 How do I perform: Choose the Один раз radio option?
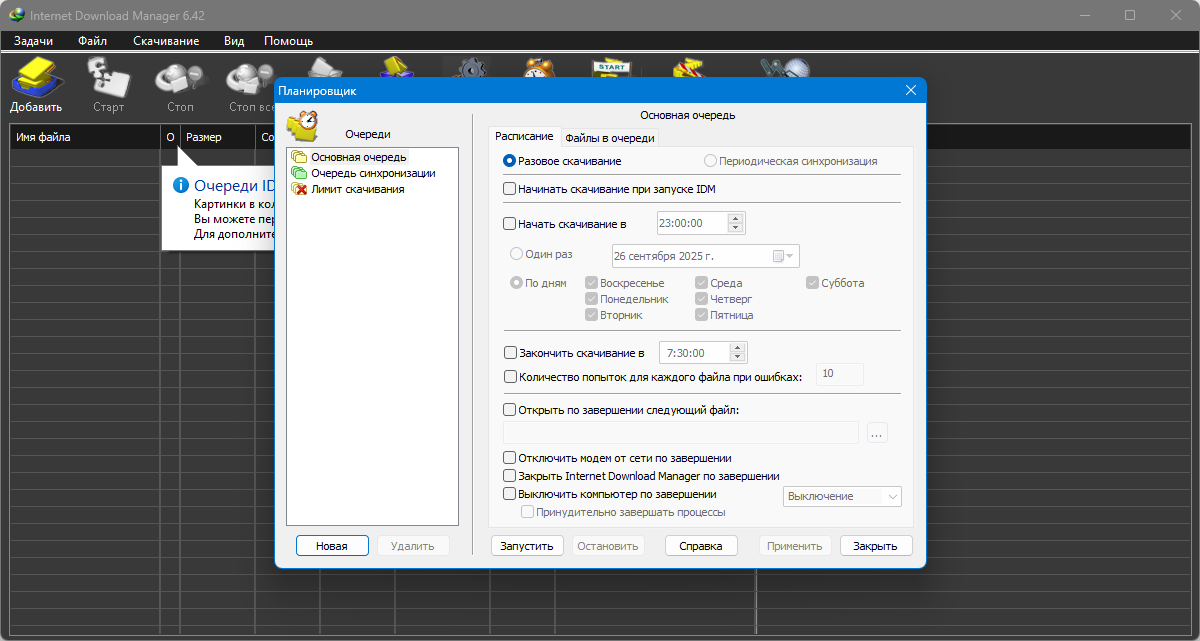pyautogui.click(x=516, y=254)
